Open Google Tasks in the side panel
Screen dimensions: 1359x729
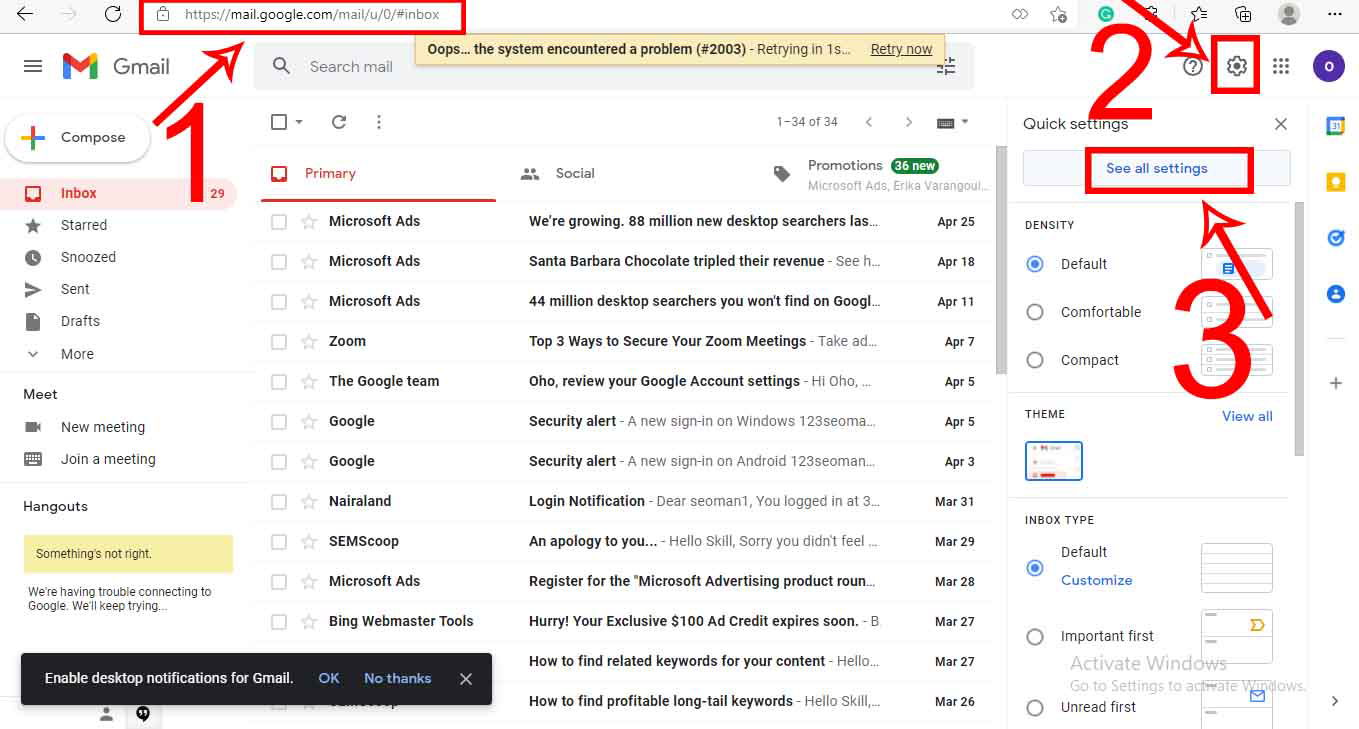[1335, 238]
